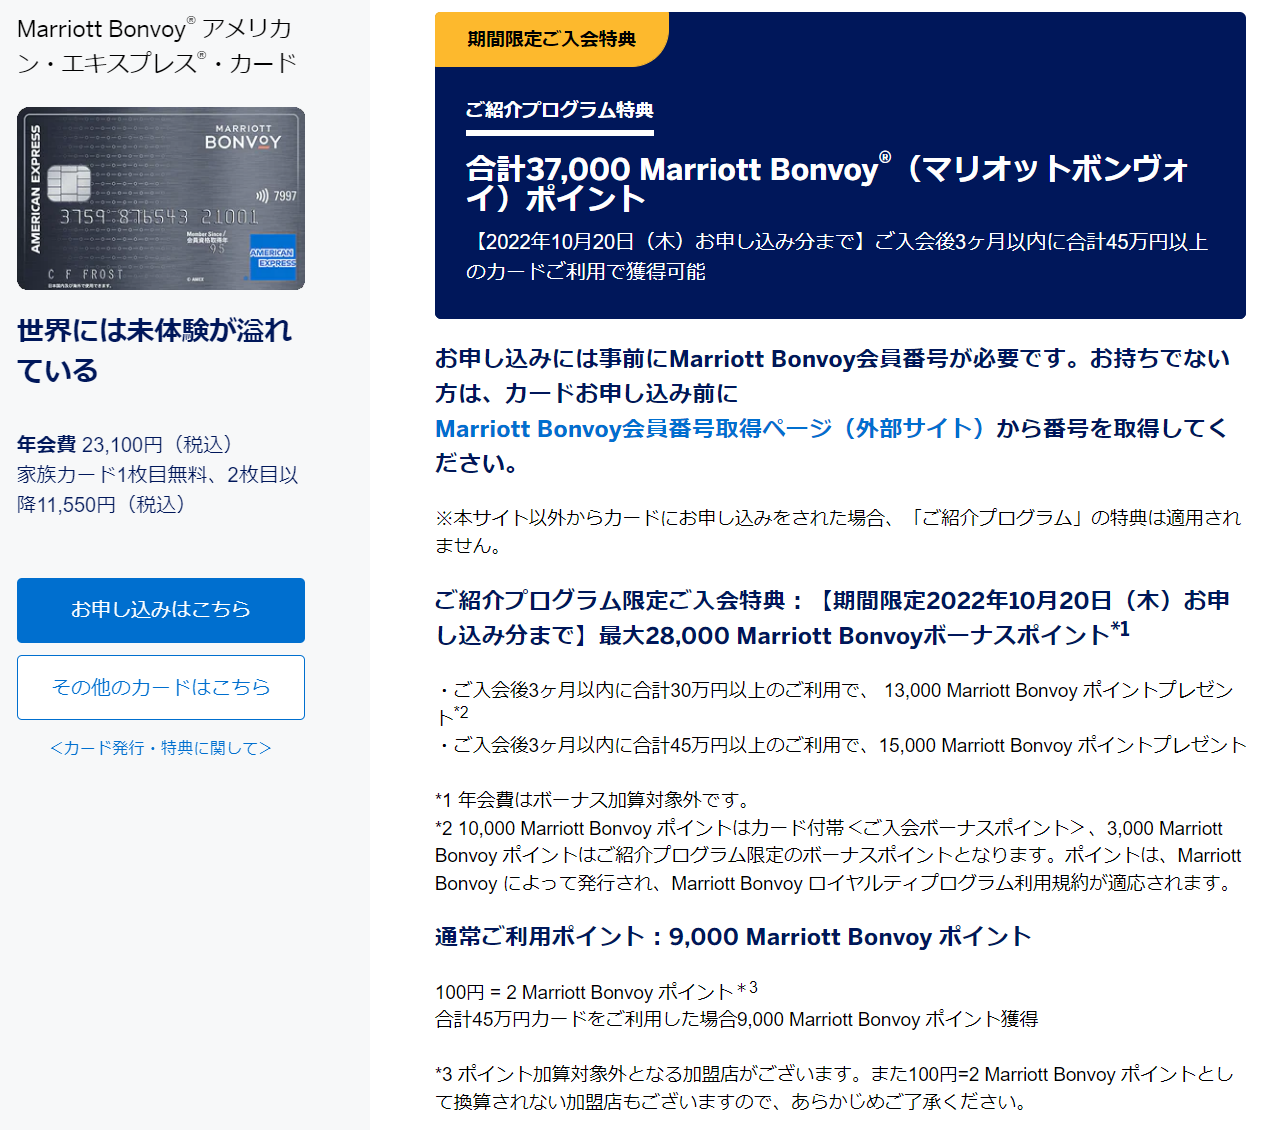Click the 世界には未体験が溢れている tagline
The width and height of the screenshot is (1261, 1130).
coord(154,350)
